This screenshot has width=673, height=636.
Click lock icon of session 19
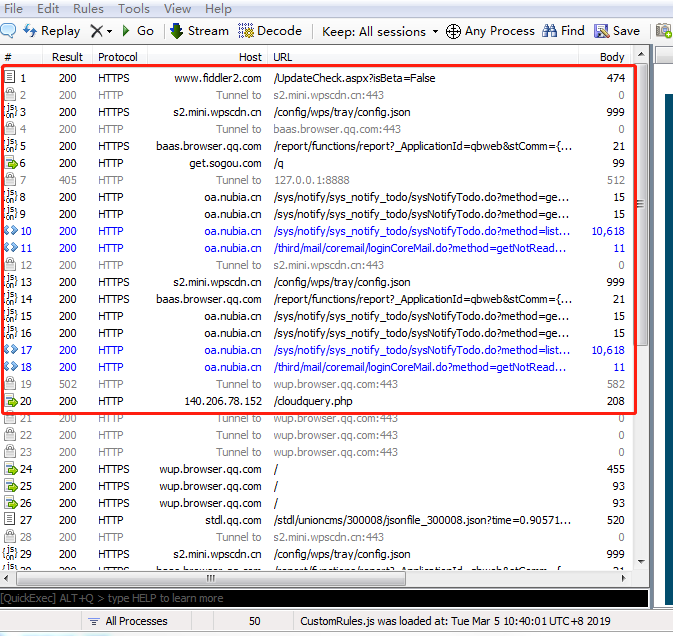10,383
